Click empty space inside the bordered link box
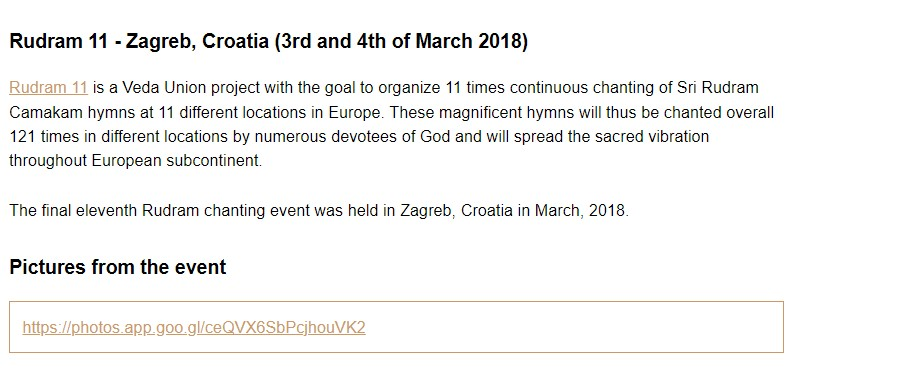 tap(573, 327)
